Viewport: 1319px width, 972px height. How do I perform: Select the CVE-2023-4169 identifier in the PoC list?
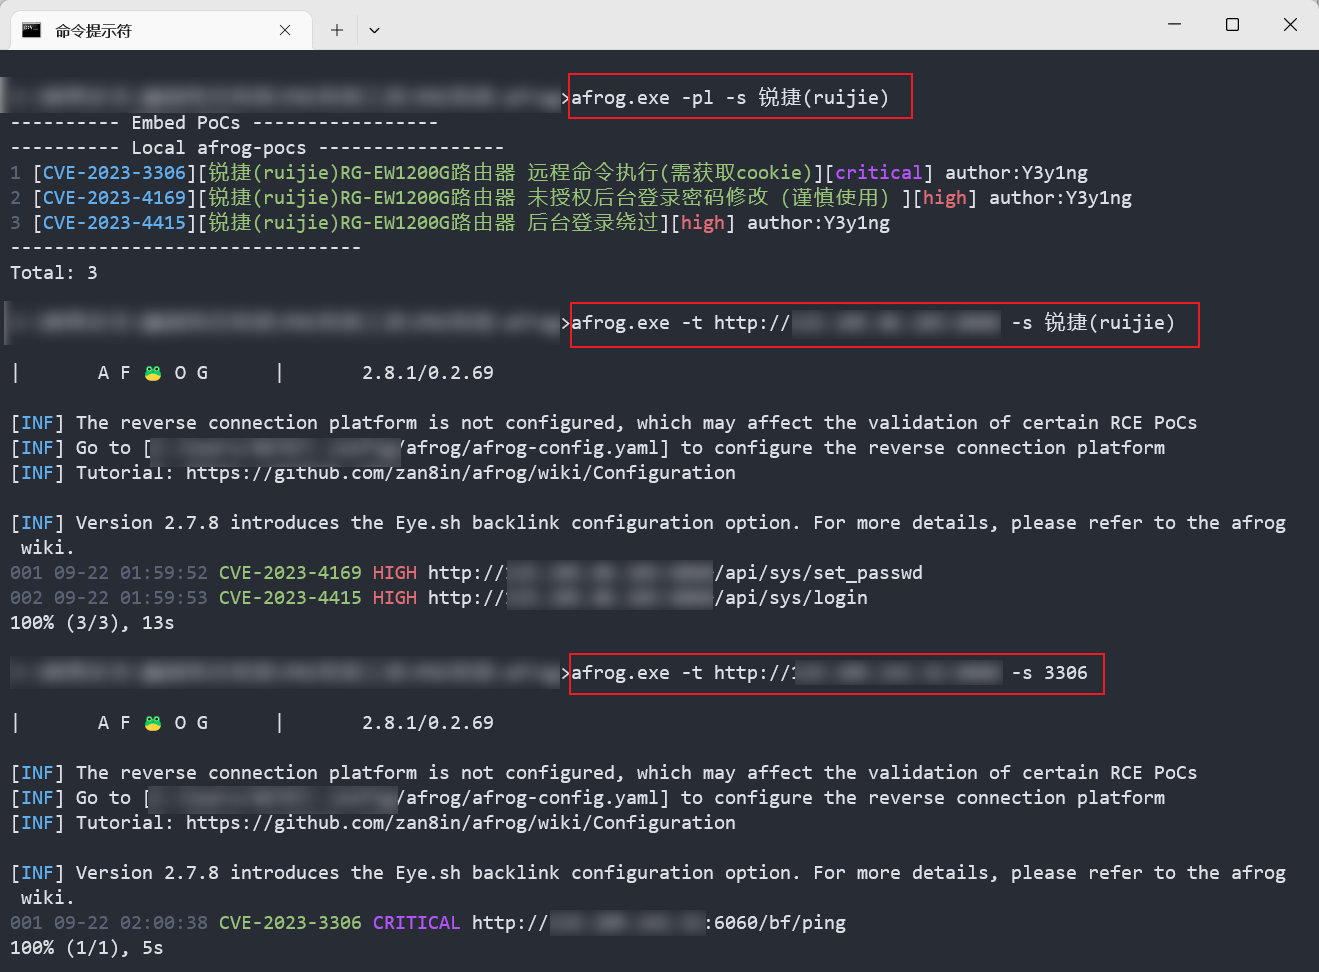(113, 197)
